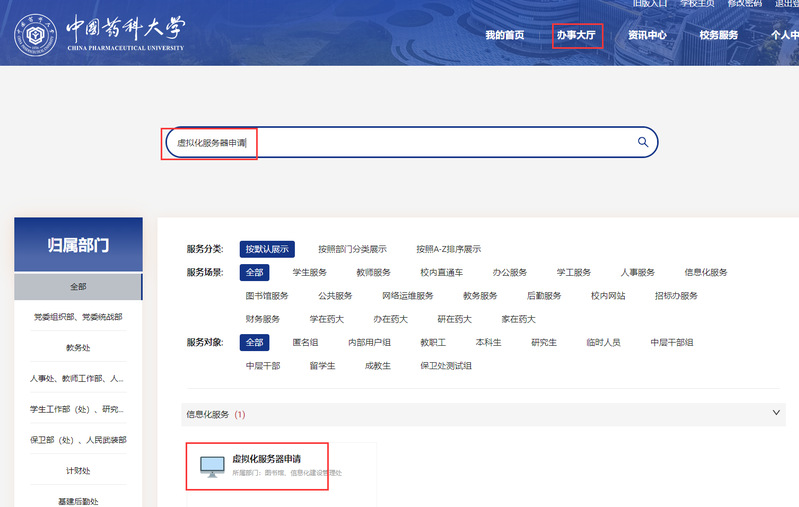
Task: Select 计划处 from department list
Action: tap(78, 470)
